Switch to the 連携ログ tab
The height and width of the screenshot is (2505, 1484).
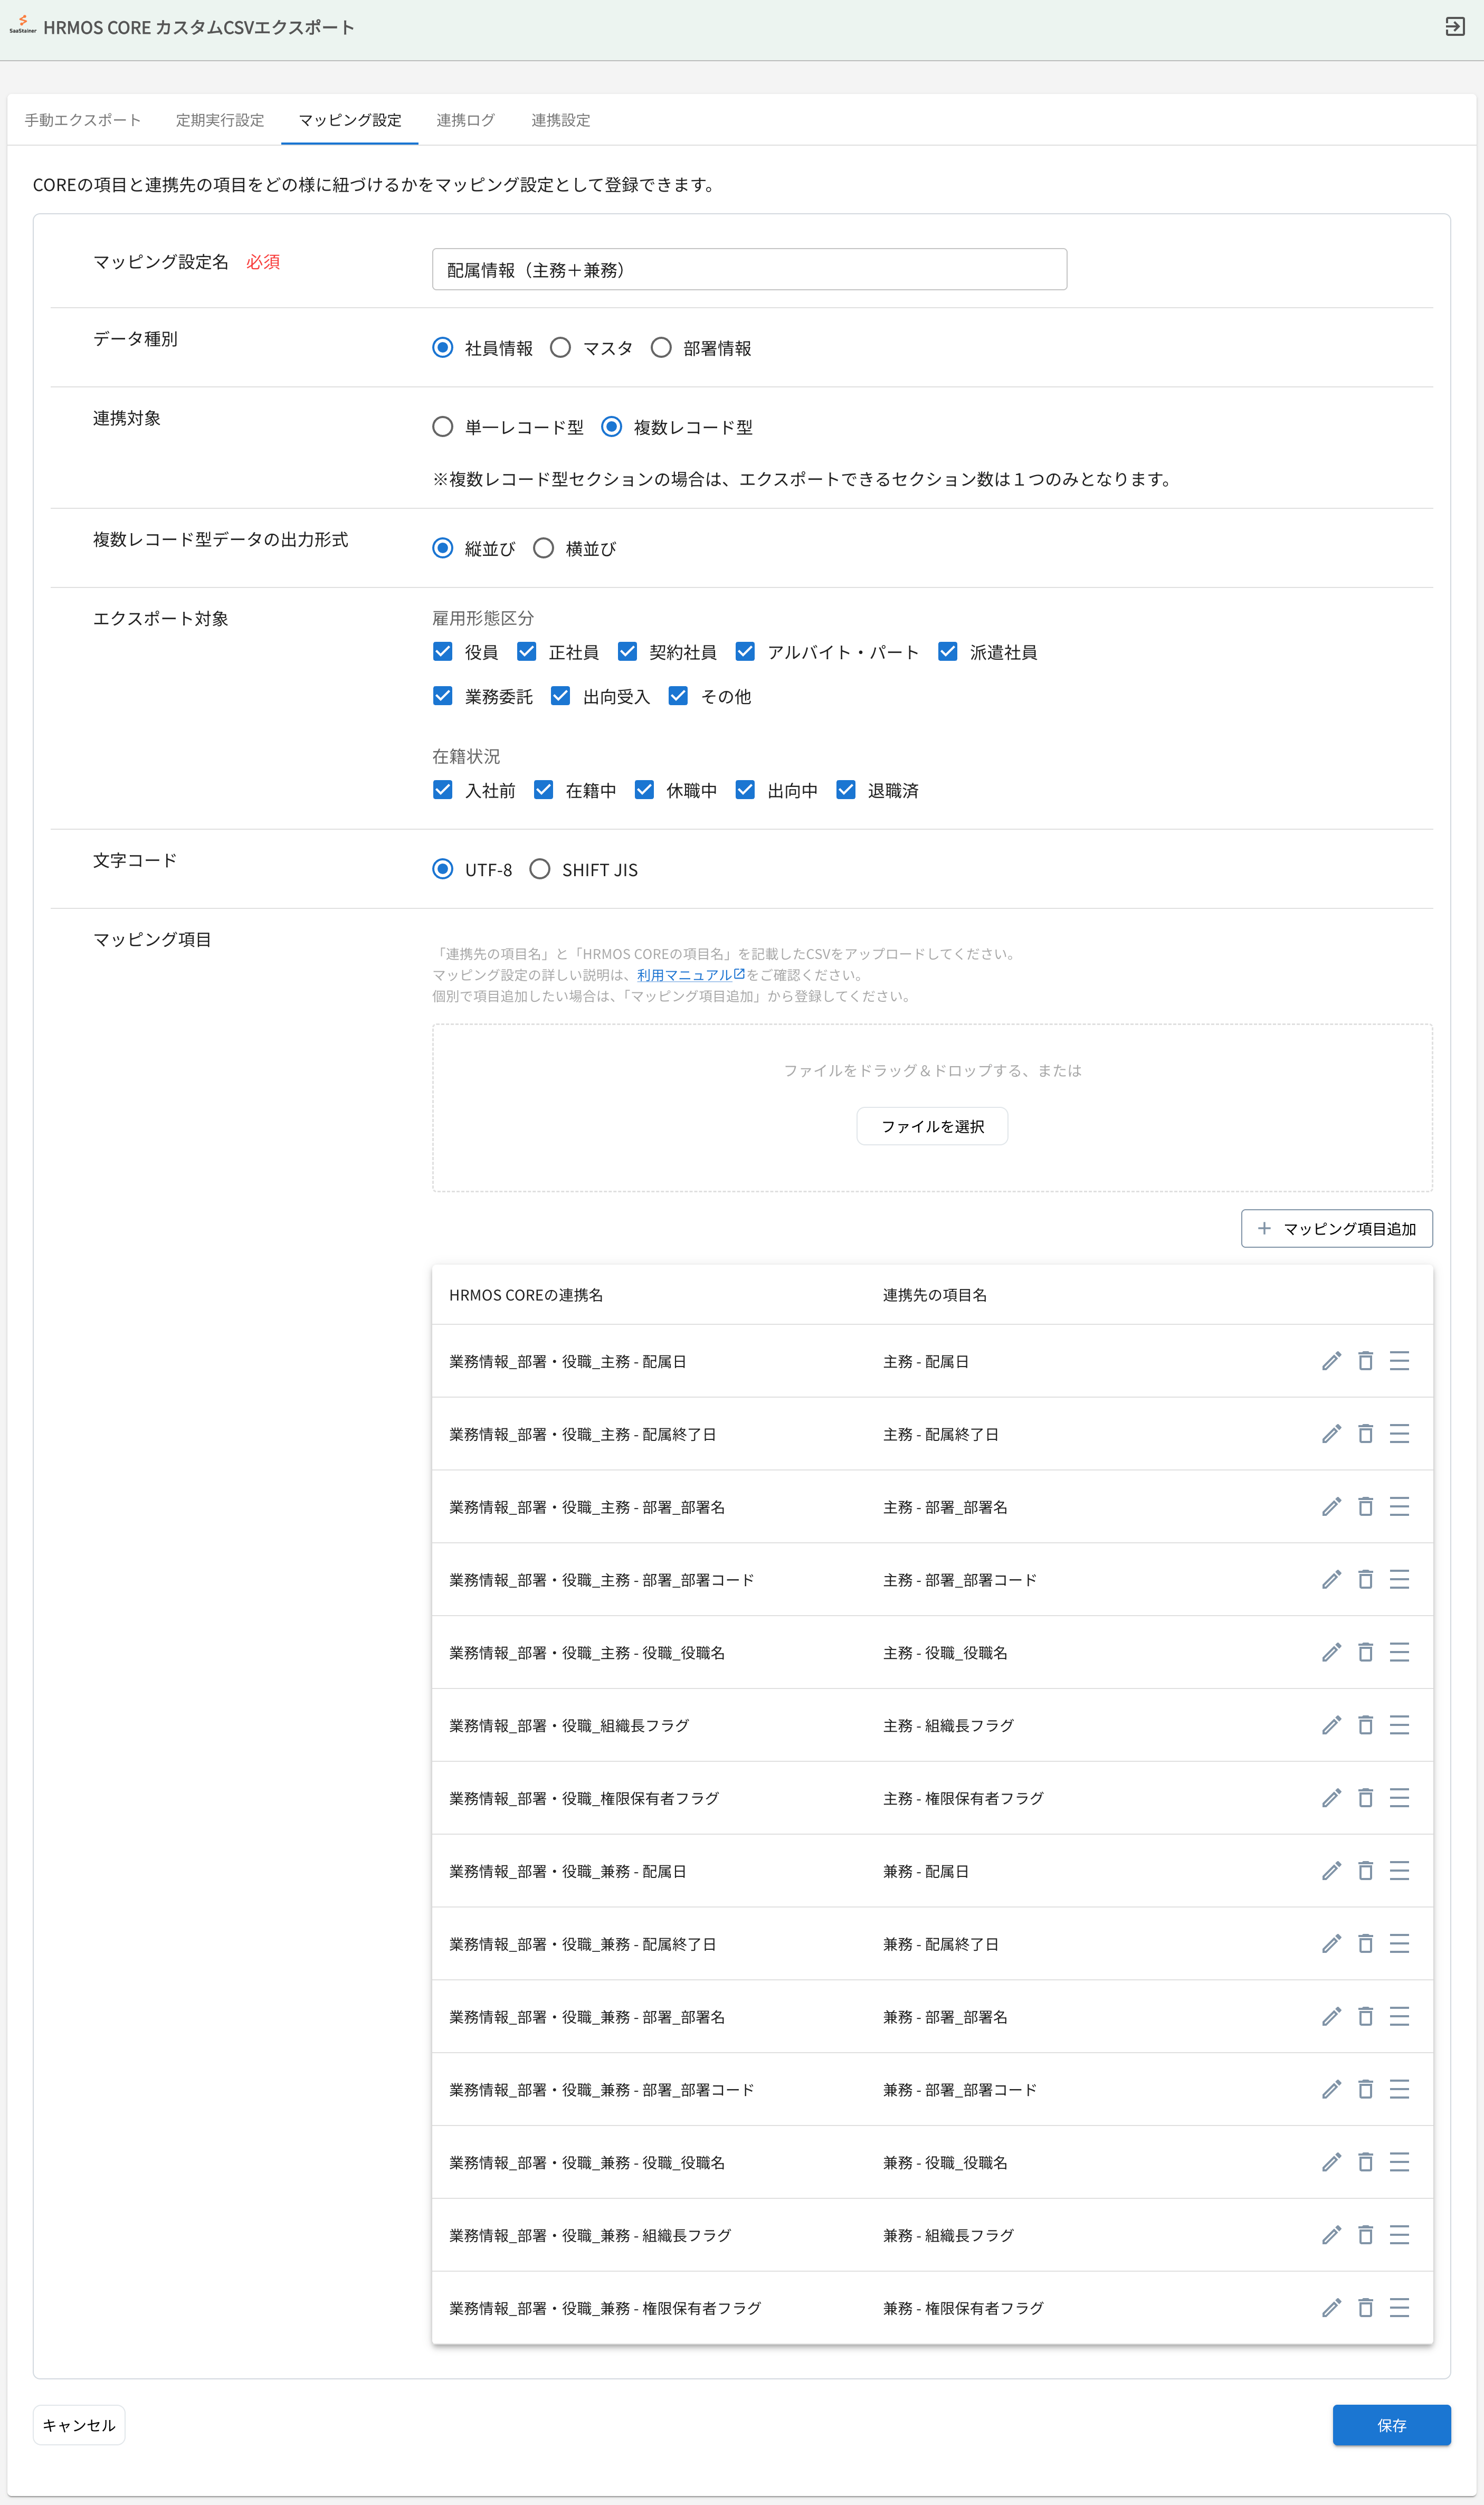tap(465, 120)
